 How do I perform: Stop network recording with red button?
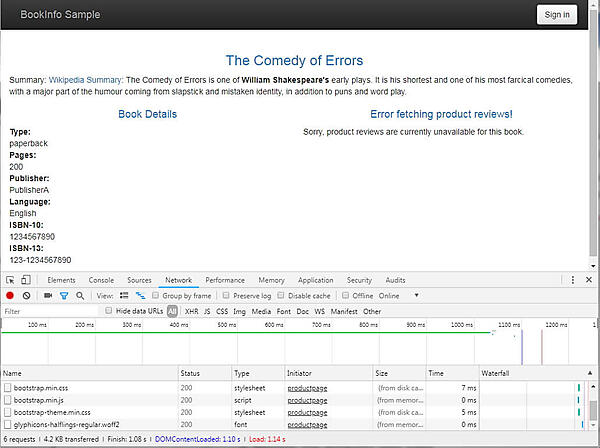(x=10, y=296)
